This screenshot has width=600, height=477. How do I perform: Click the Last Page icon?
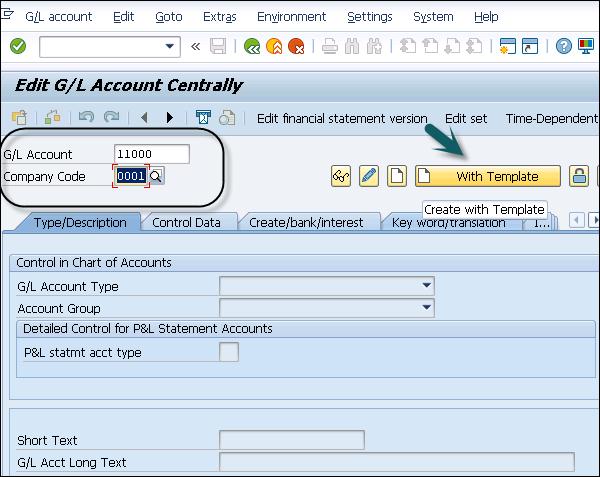474,46
